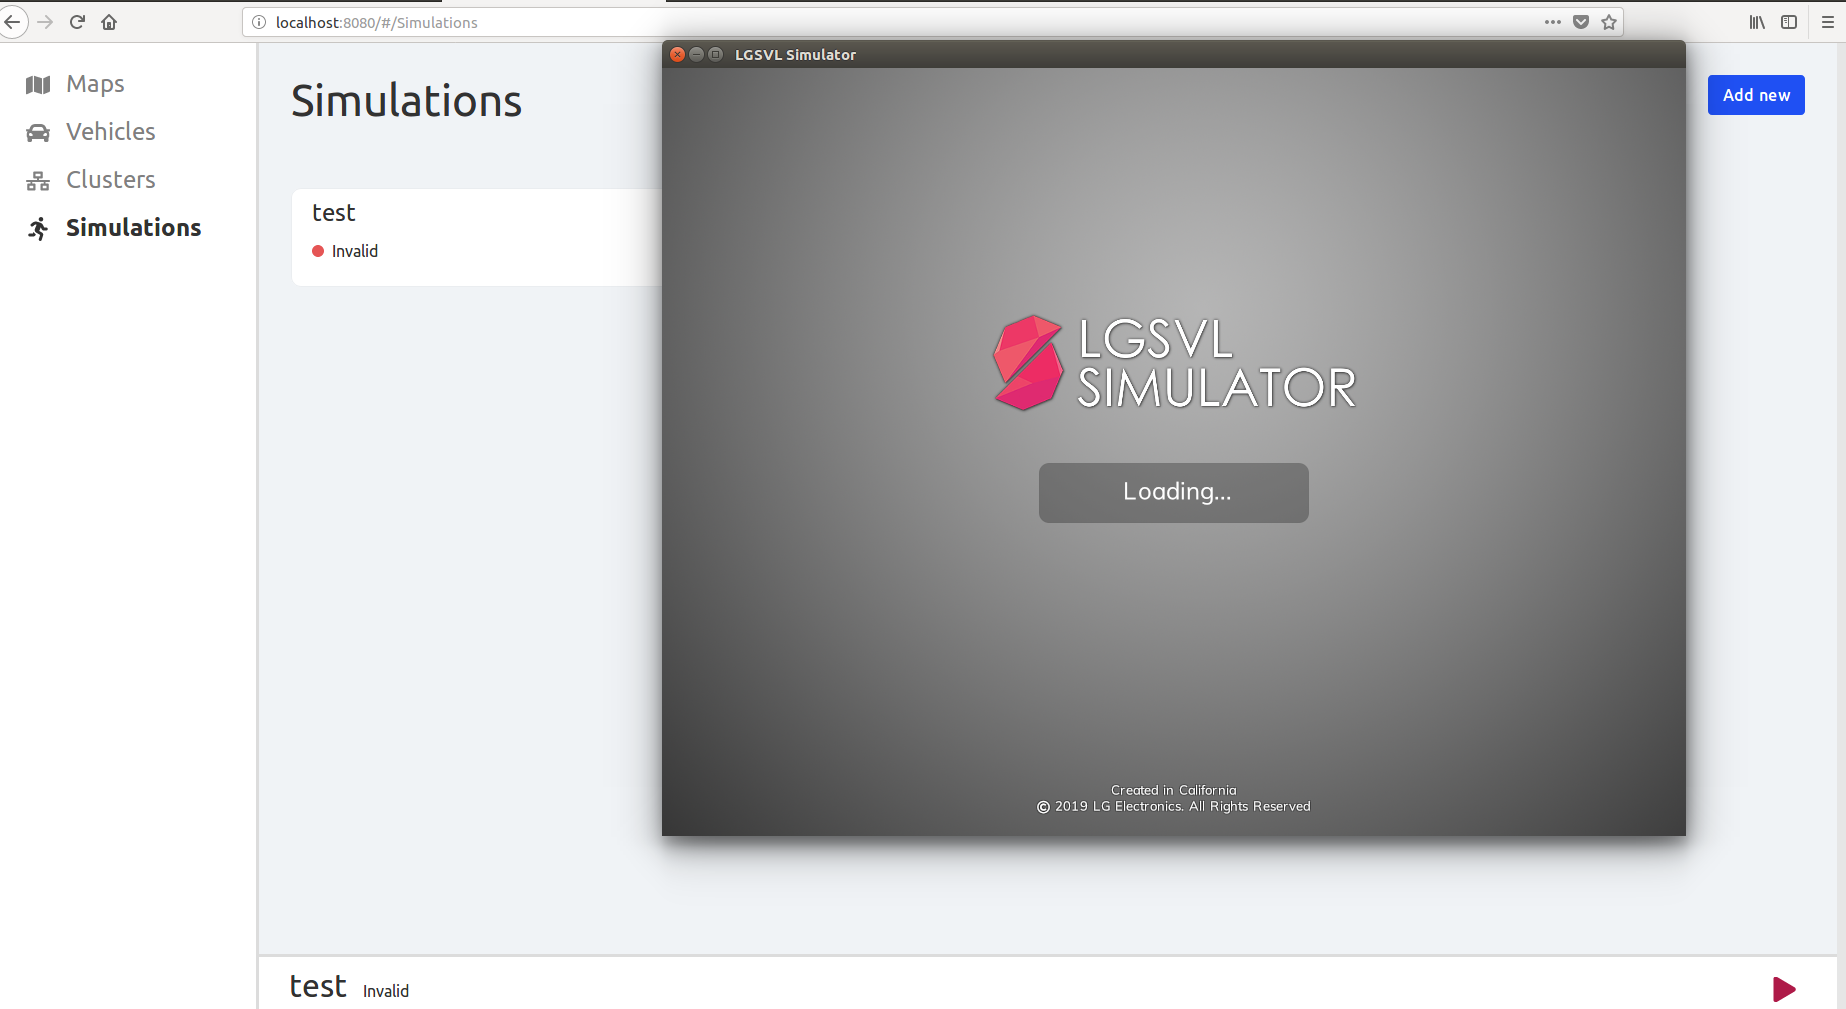
Task: Open the Vehicles menu entry
Action: [110, 131]
